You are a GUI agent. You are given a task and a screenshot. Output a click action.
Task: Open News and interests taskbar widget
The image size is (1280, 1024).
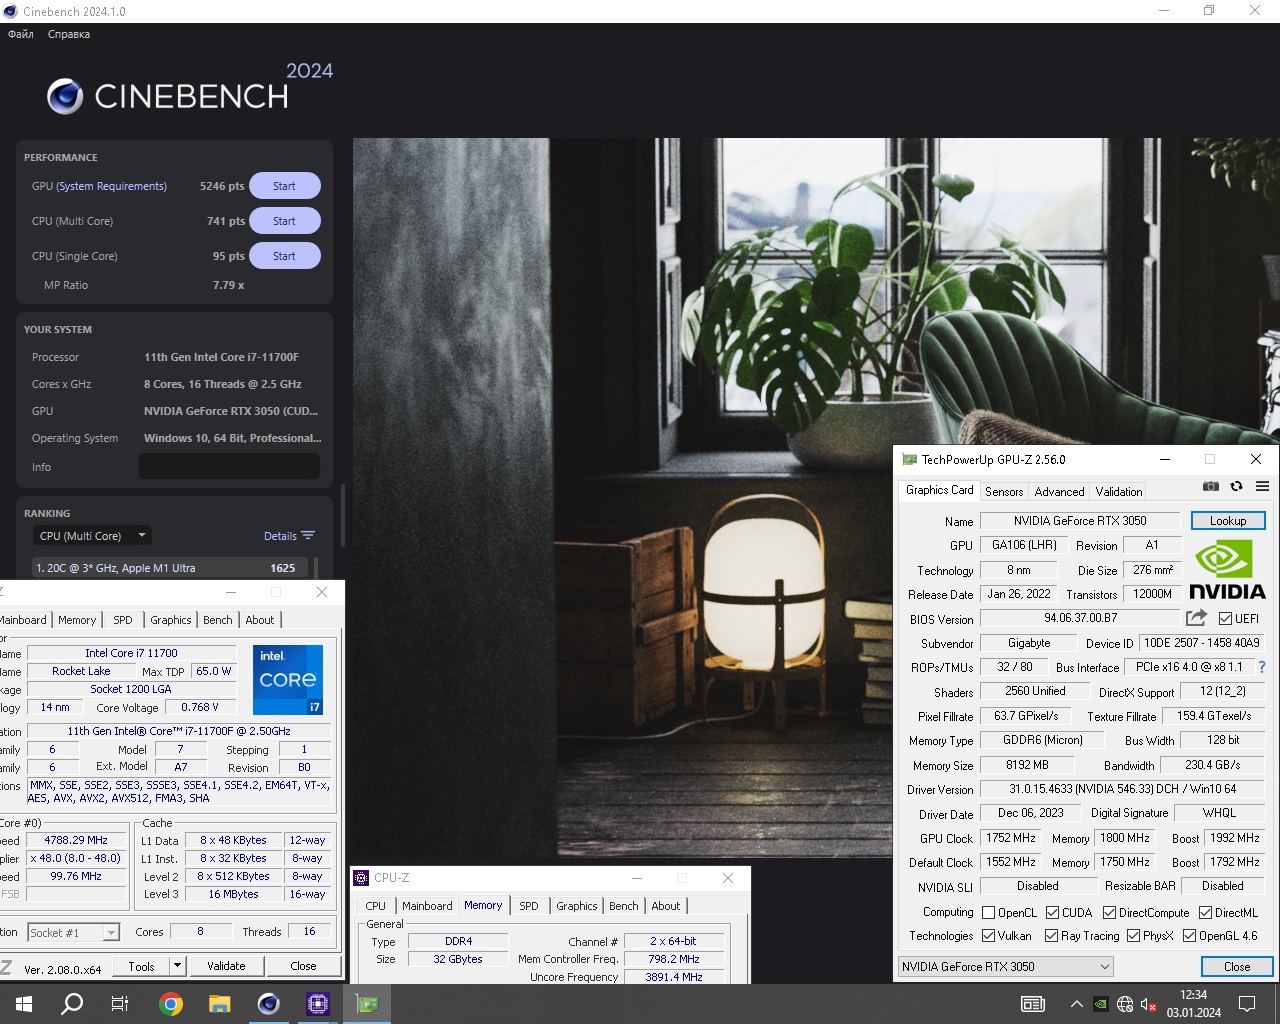point(1033,1004)
